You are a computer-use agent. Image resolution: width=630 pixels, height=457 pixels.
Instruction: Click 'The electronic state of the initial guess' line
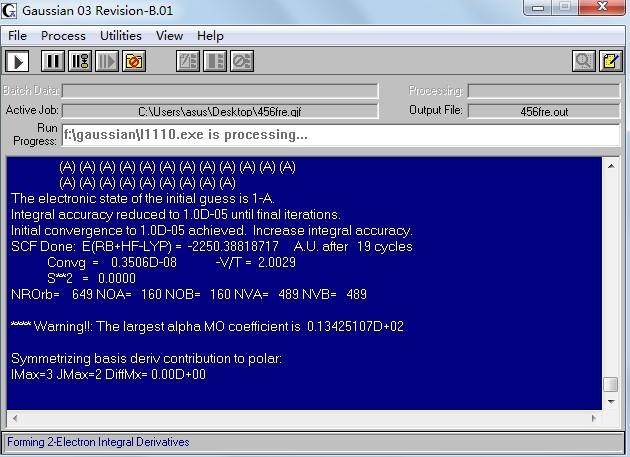pyautogui.click(x=143, y=199)
